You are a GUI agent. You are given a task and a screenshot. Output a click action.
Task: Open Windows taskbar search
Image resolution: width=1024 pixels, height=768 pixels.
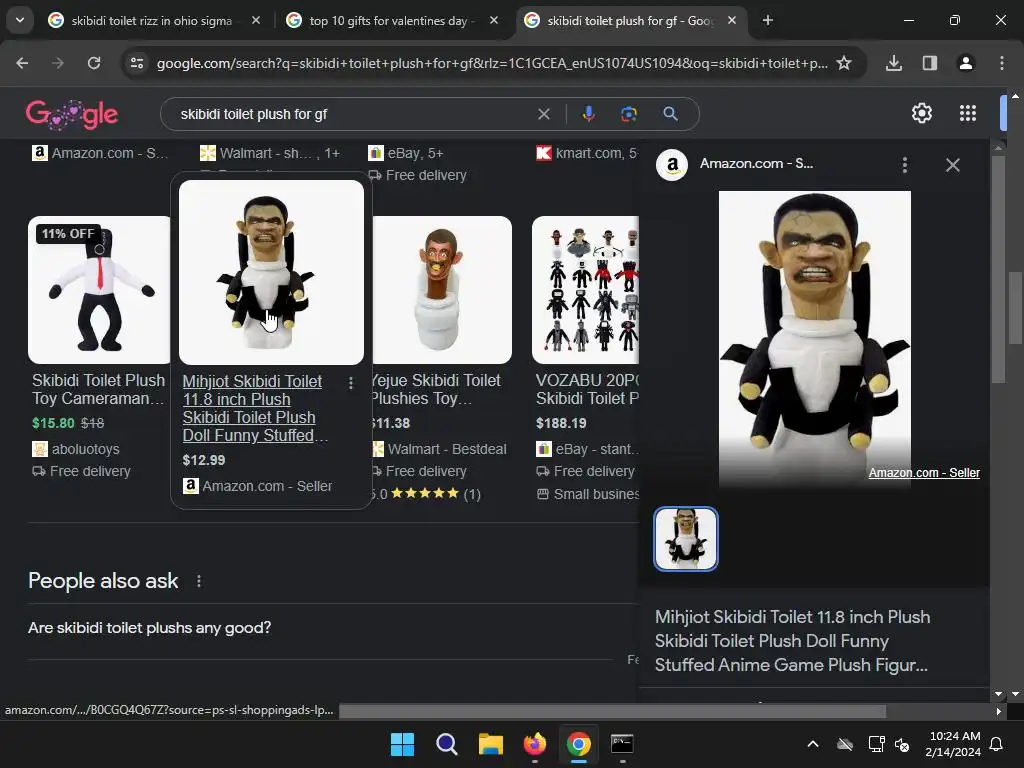pyautogui.click(x=447, y=744)
